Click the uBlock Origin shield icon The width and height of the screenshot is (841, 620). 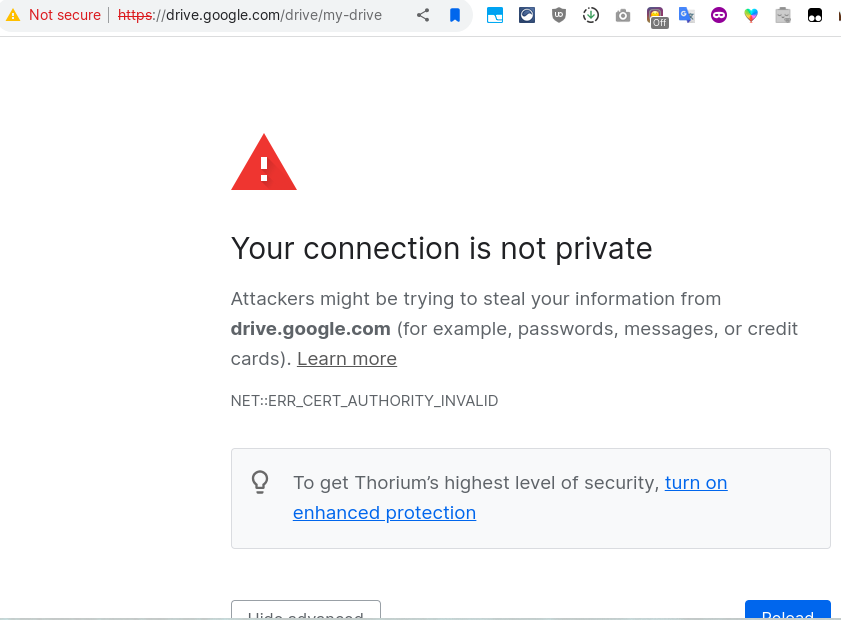(x=559, y=15)
